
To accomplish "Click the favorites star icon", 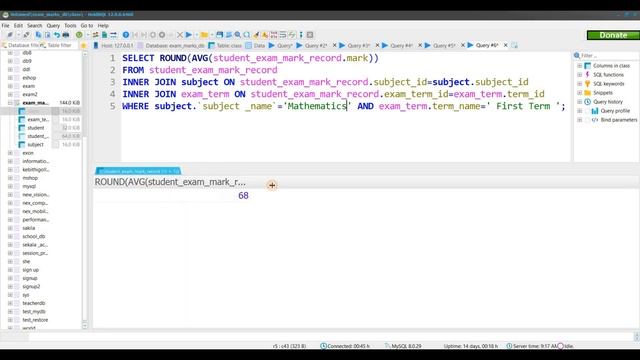I will pos(84,45).
